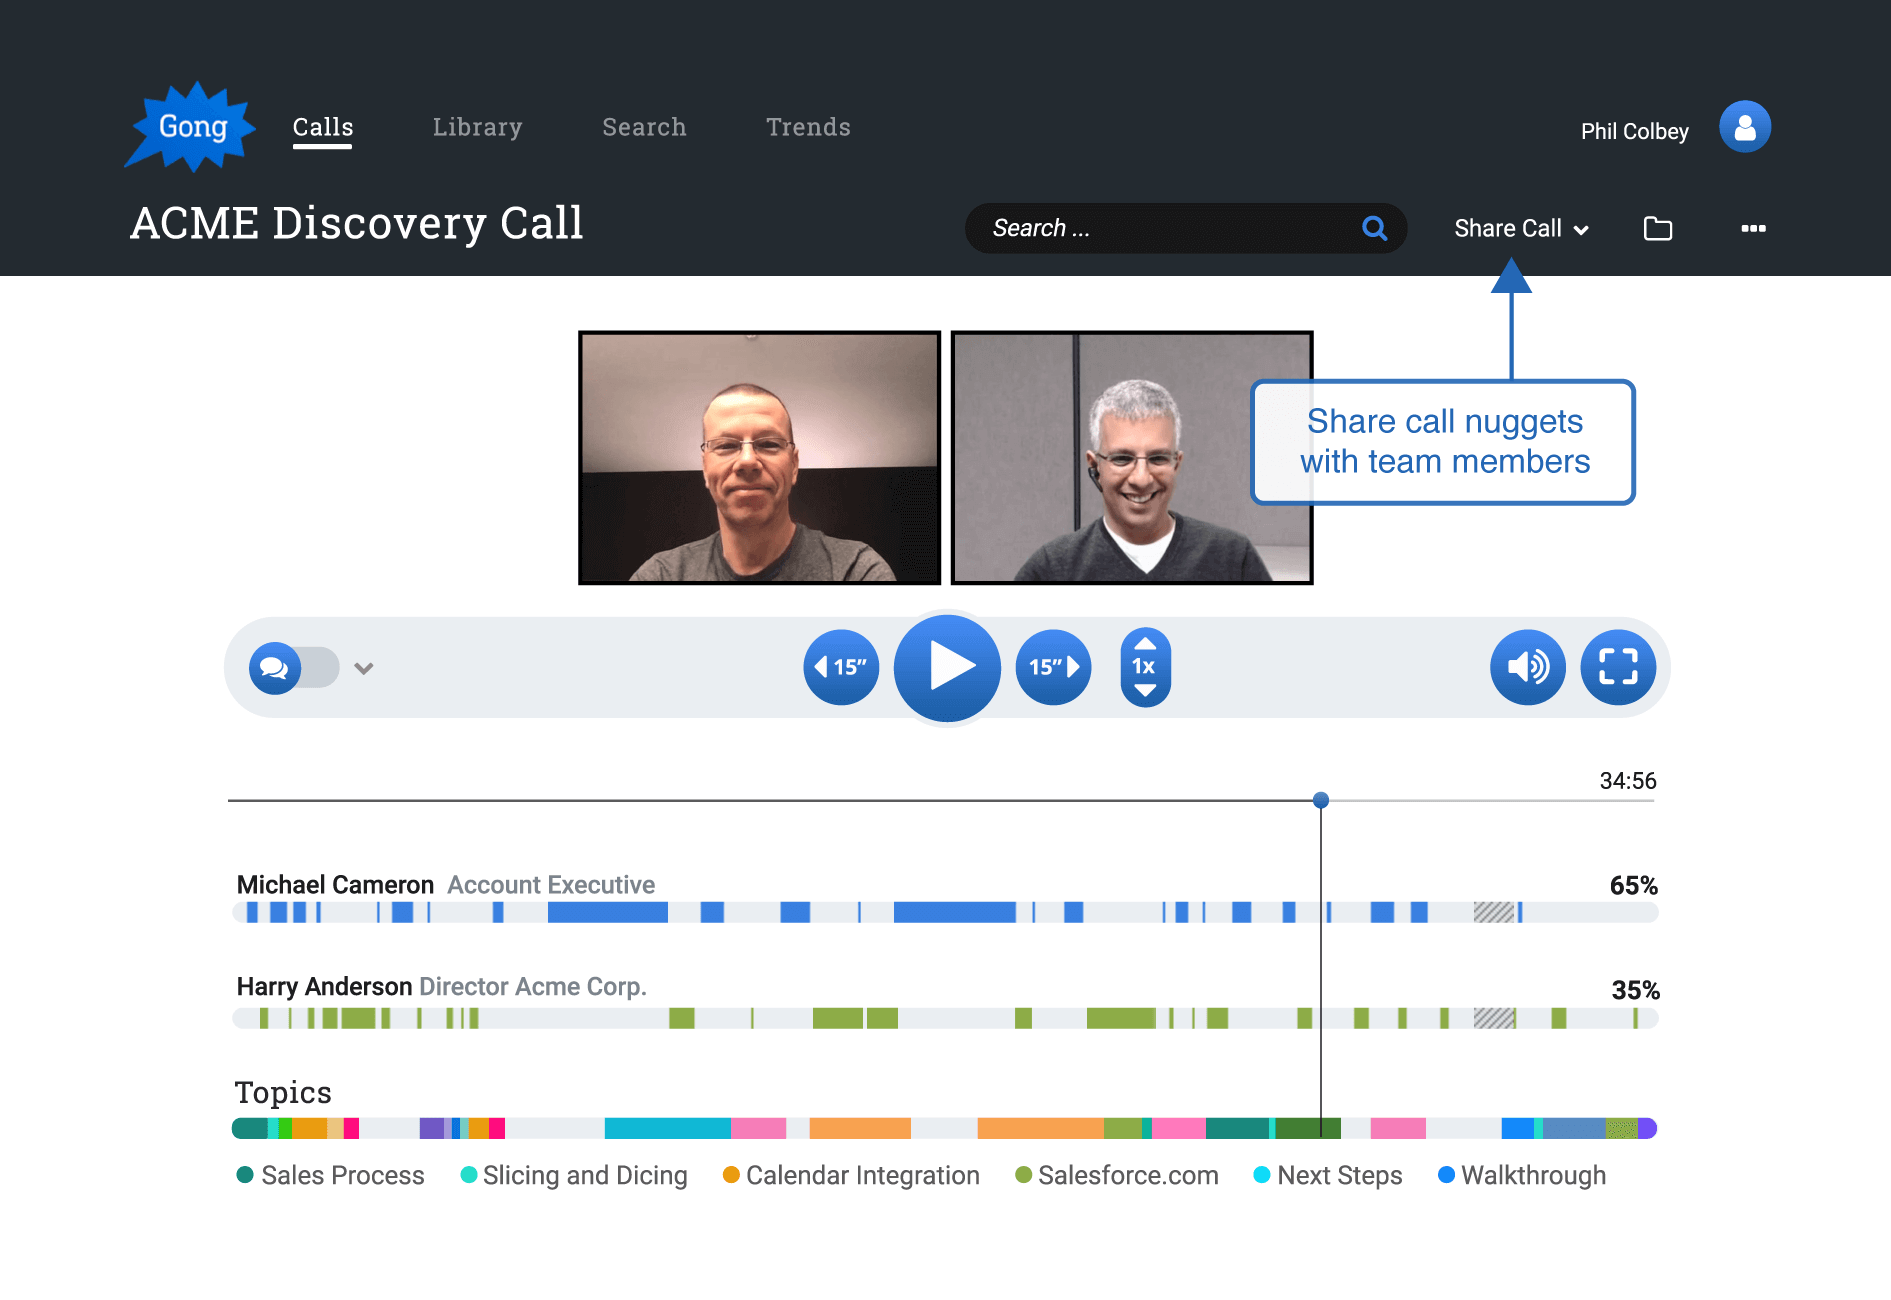The image size is (1891, 1300).
Task: Switch to the Library tab
Action: point(477,127)
